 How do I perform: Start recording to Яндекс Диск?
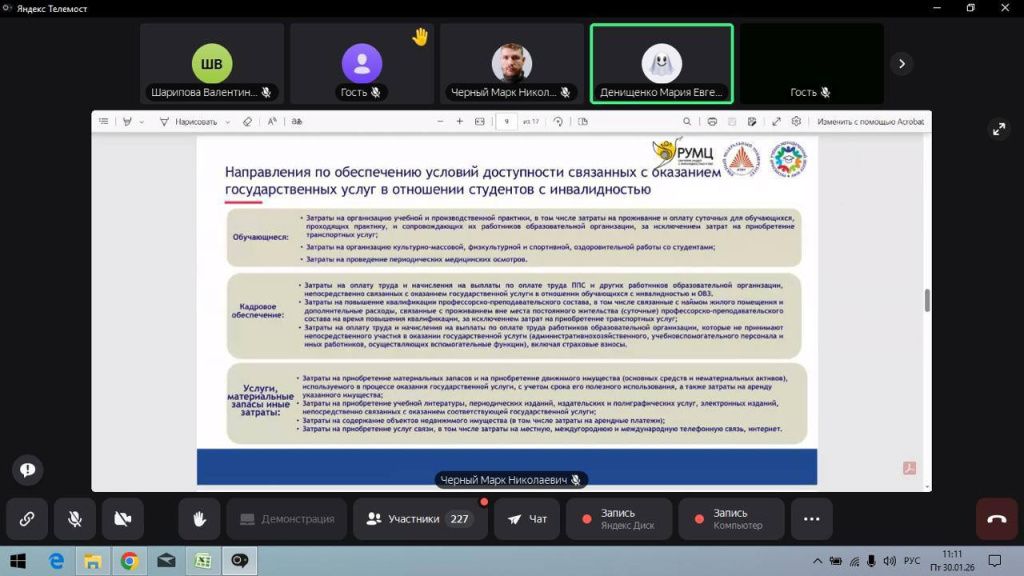[x=620, y=519]
